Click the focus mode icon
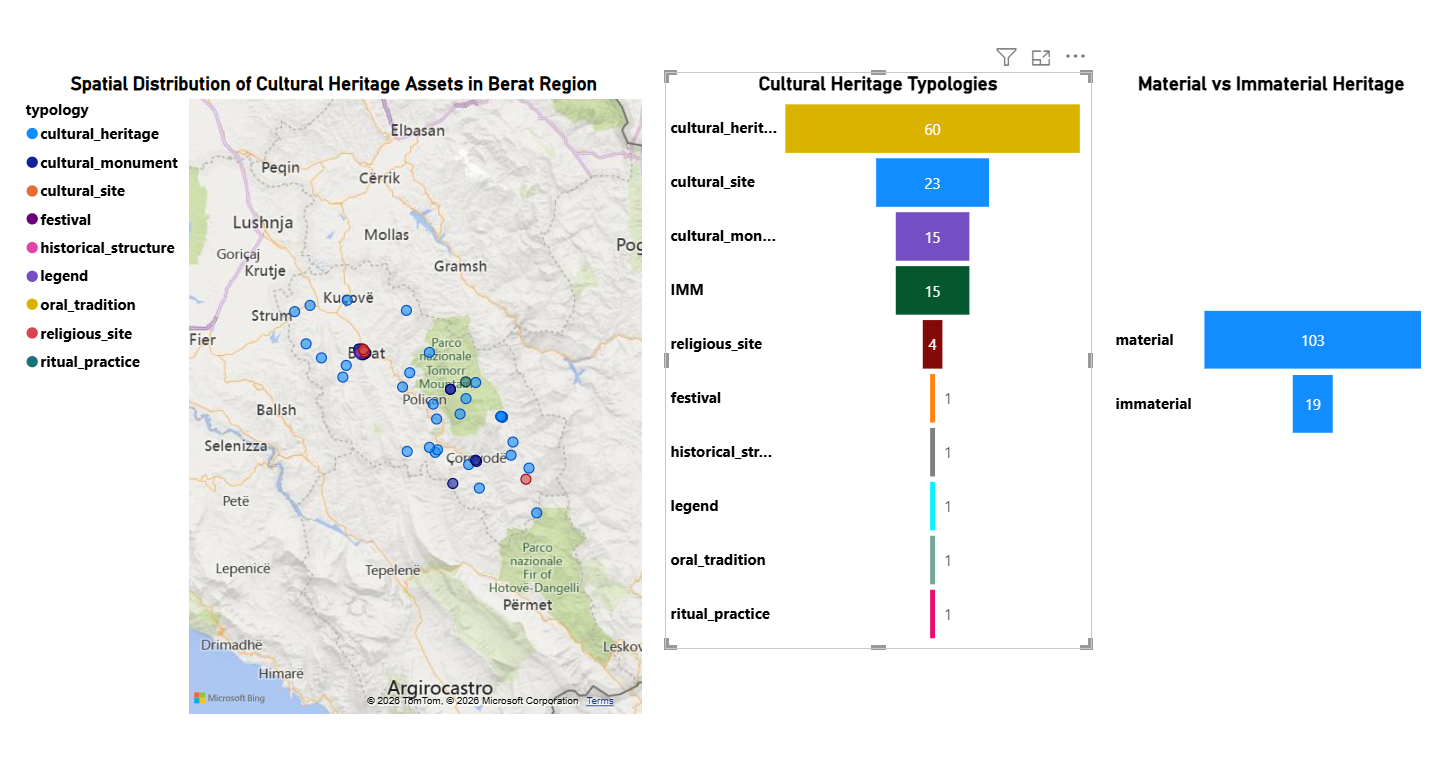Image resolution: width=1431 pixels, height=769 pixels. 1041,57
